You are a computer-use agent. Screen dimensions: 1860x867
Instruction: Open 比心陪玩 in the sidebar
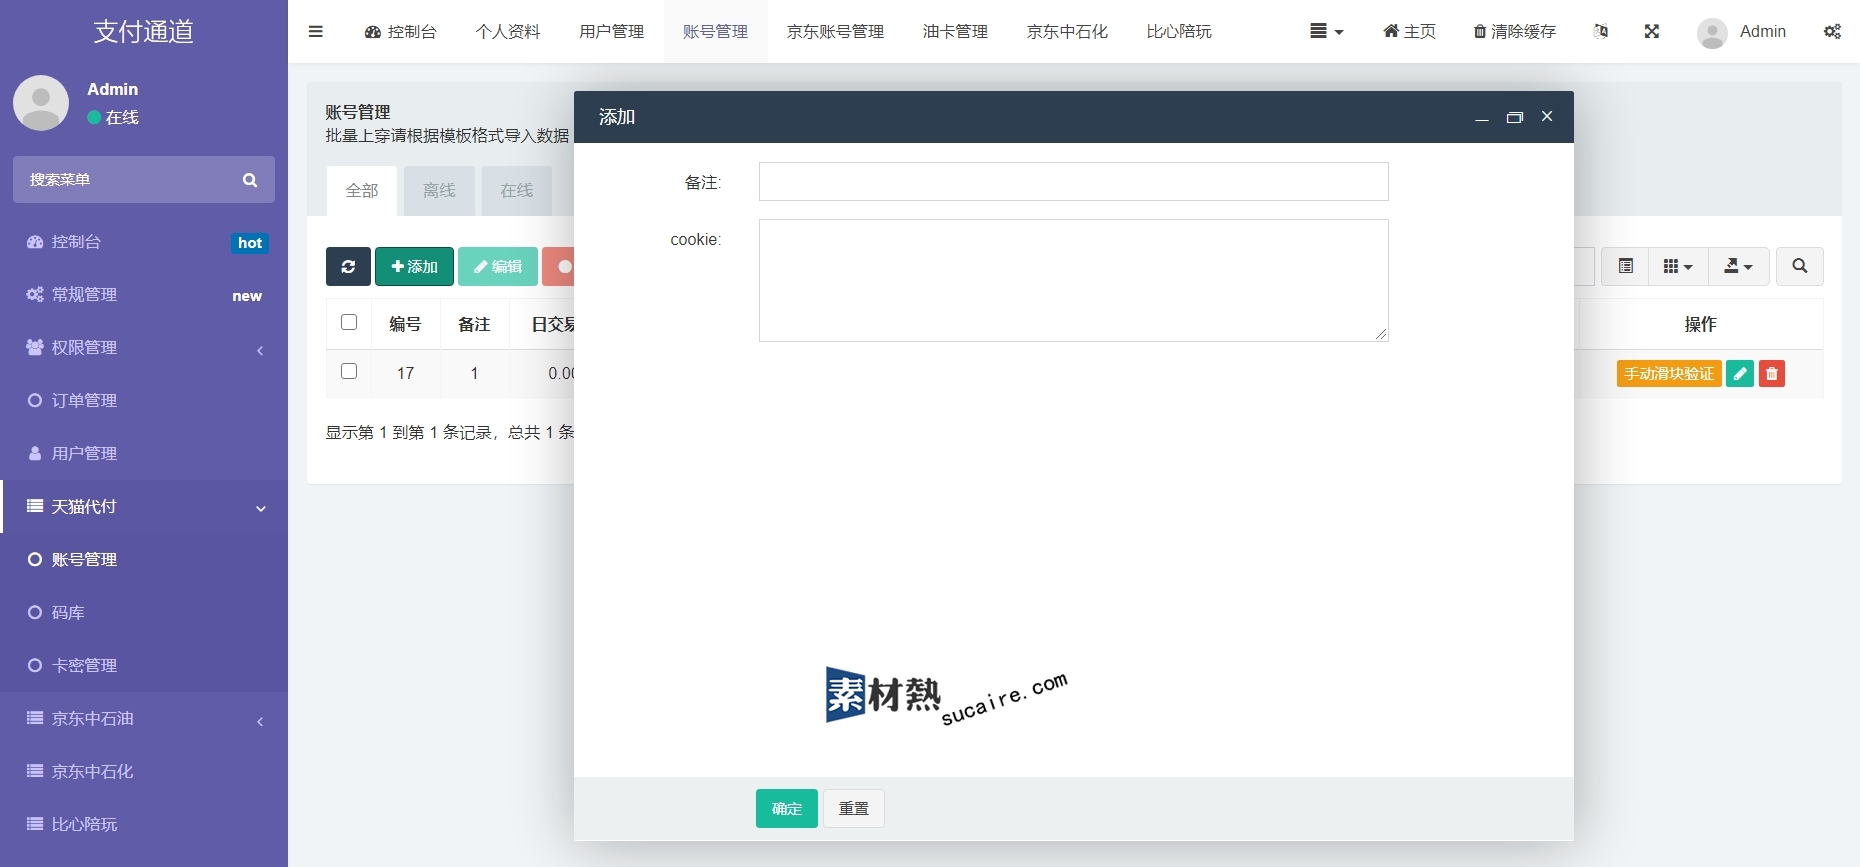(x=144, y=825)
